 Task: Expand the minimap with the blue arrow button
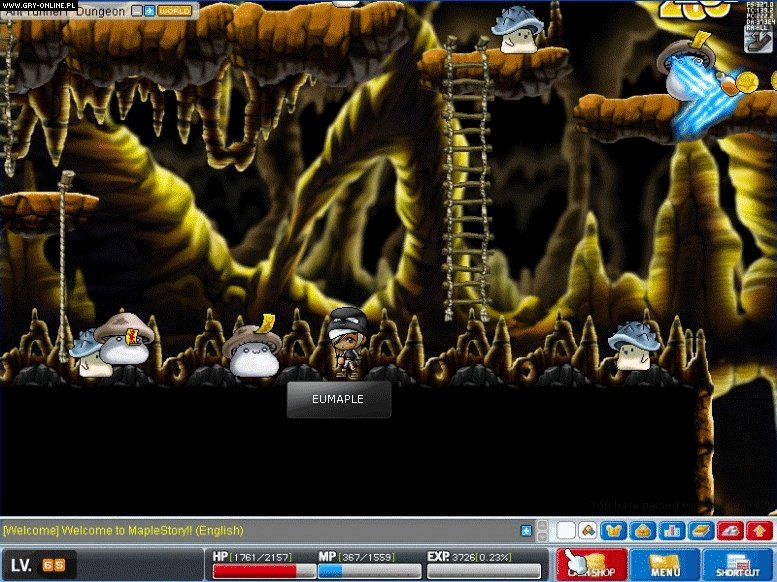click(x=149, y=11)
